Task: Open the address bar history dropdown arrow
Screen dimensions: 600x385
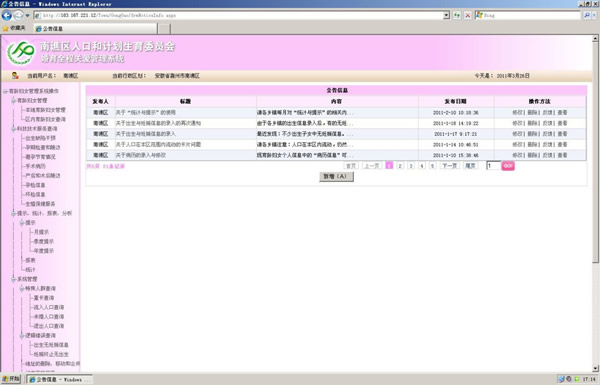Action: click(x=446, y=15)
